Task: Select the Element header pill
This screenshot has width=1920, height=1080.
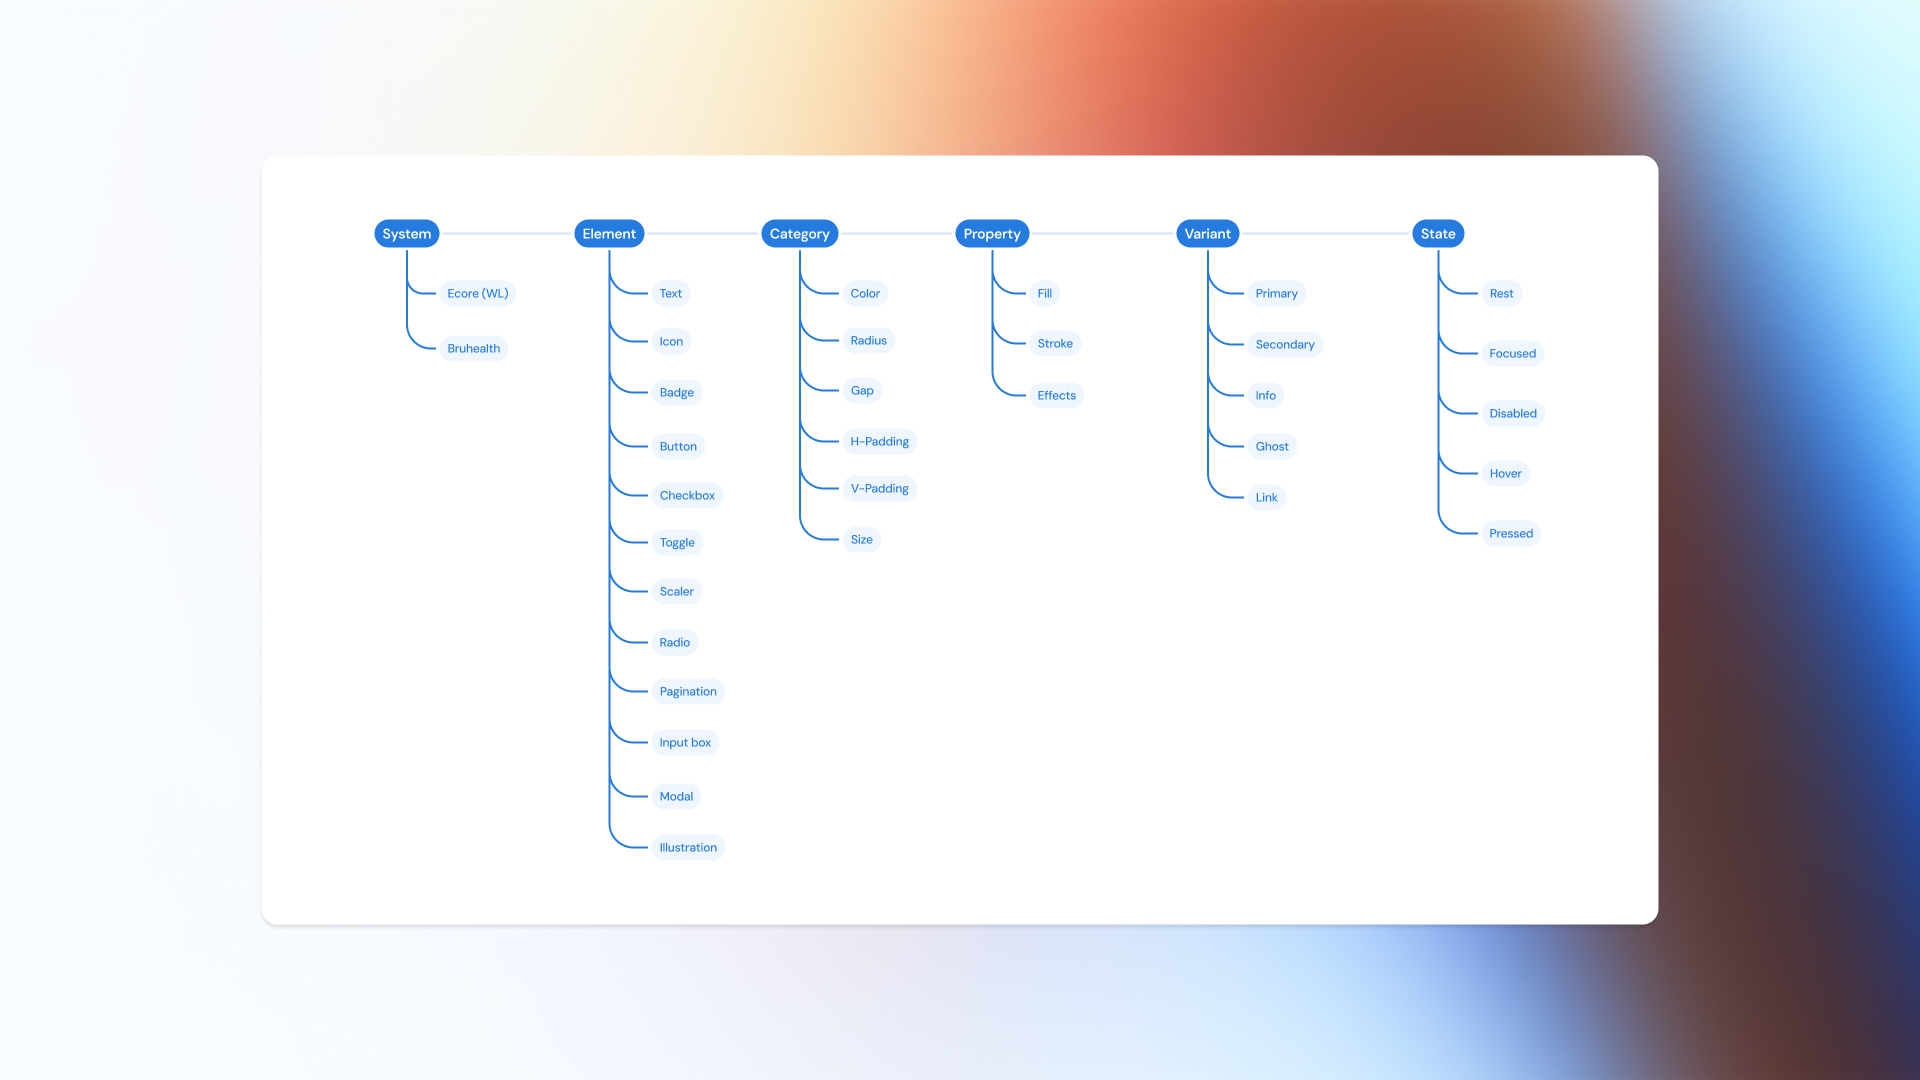Action: click(x=608, y=233)
